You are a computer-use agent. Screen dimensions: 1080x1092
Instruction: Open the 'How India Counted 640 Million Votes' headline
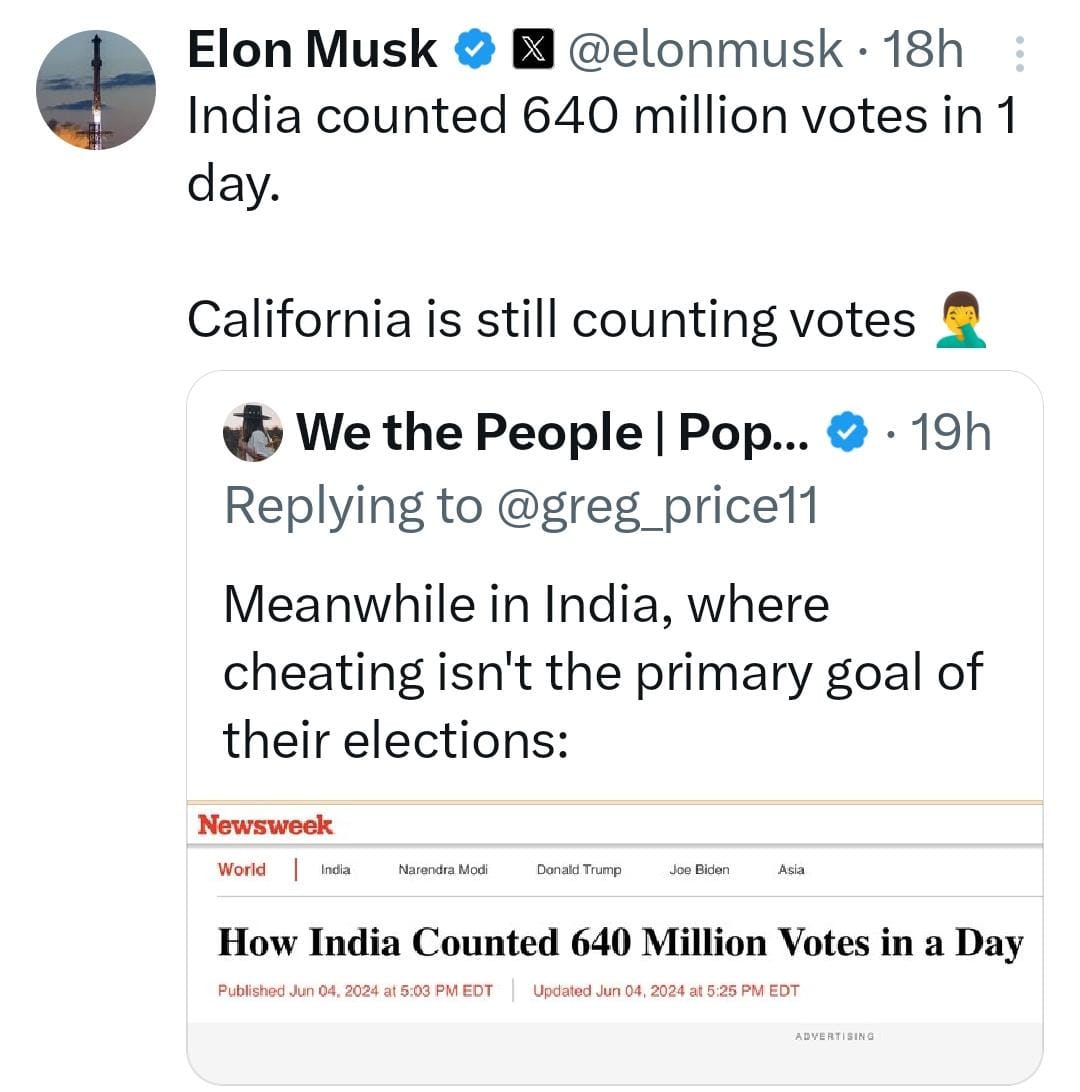pyautogui.click(x=620, y=943)
